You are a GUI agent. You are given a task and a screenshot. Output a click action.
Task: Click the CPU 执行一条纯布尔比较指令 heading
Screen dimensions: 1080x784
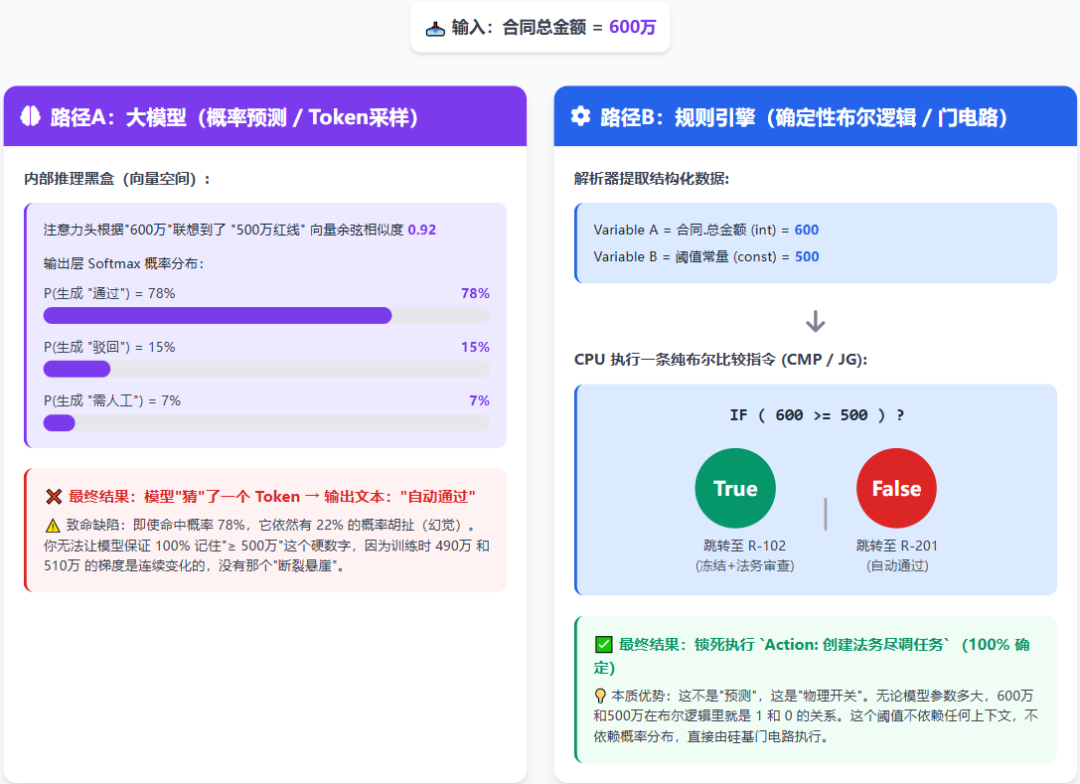coord(720,360)
